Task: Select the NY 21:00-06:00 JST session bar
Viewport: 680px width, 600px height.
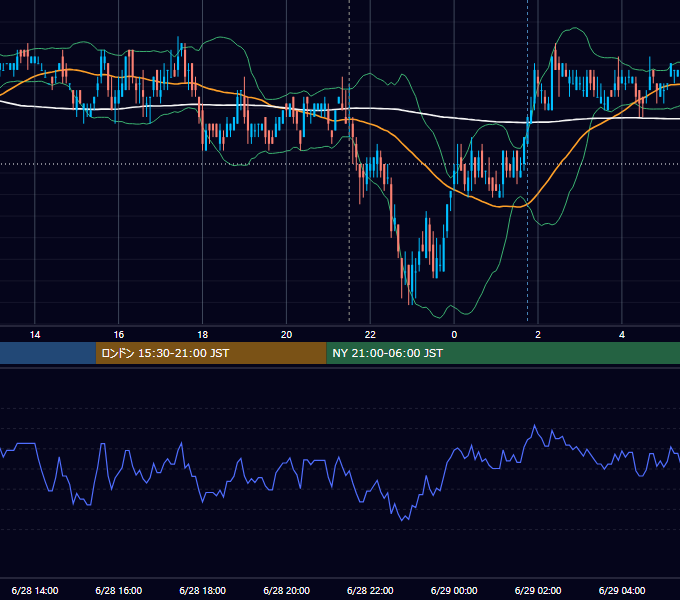Action: (x=503, y=353)
